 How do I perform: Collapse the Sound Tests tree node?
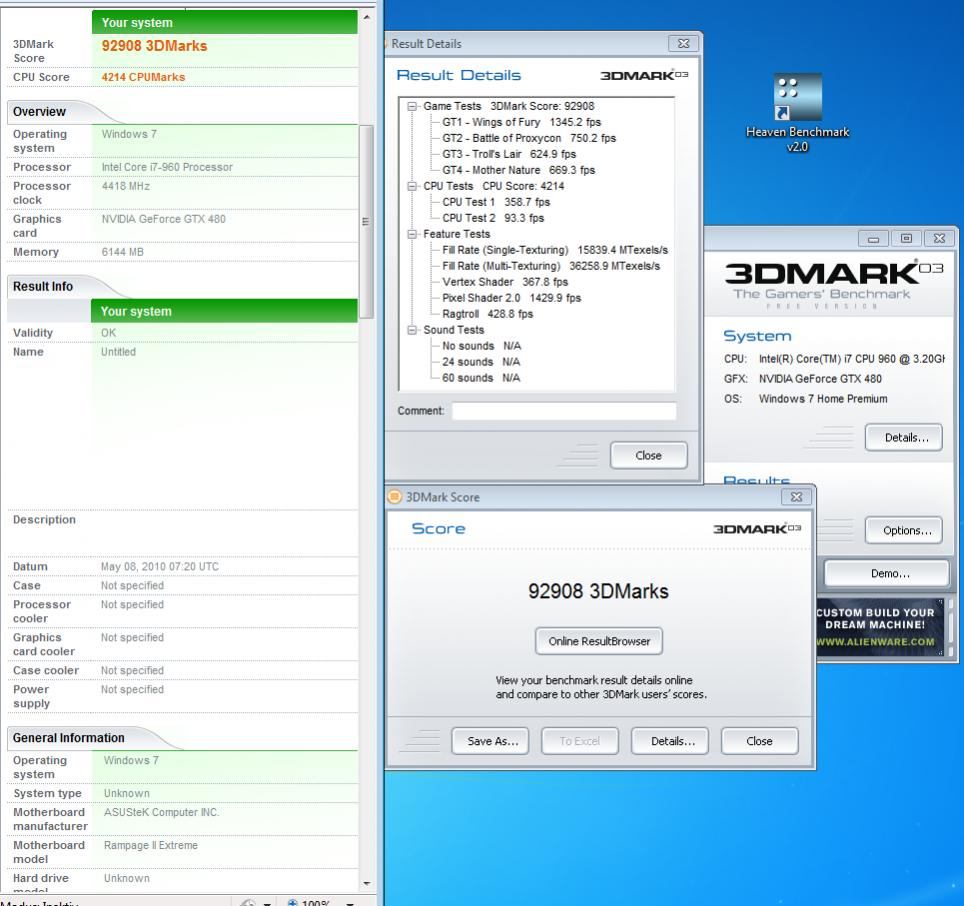tap(412, 330)
